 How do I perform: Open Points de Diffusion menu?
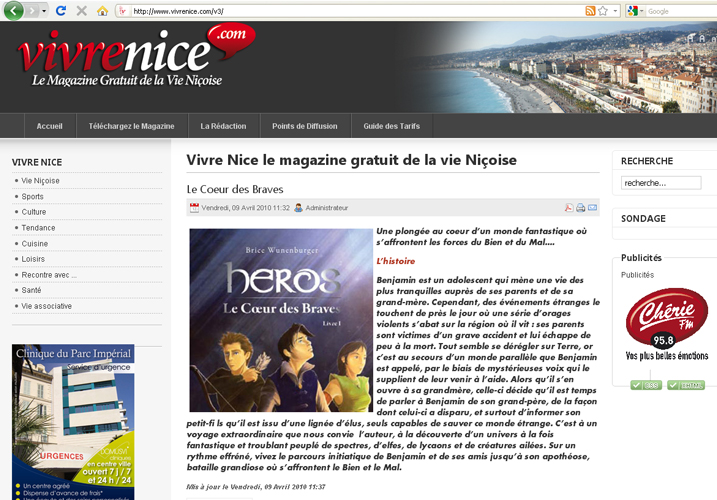pos(305,126)
